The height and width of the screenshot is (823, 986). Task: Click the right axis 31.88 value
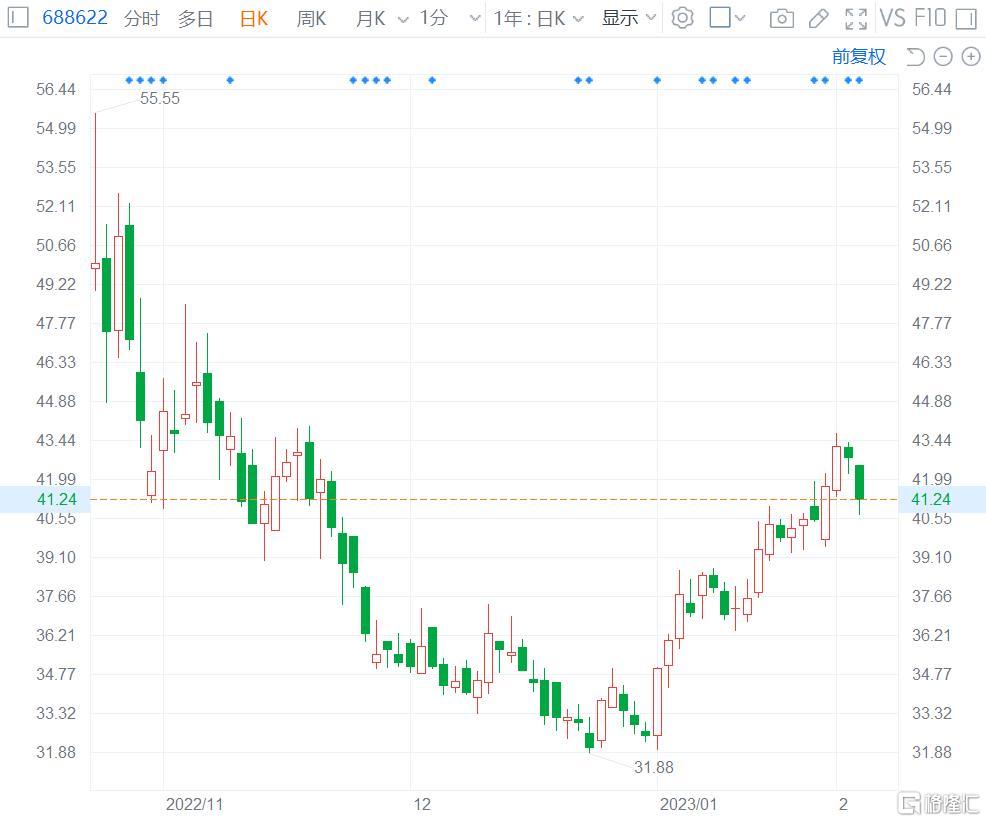point(932,752)
